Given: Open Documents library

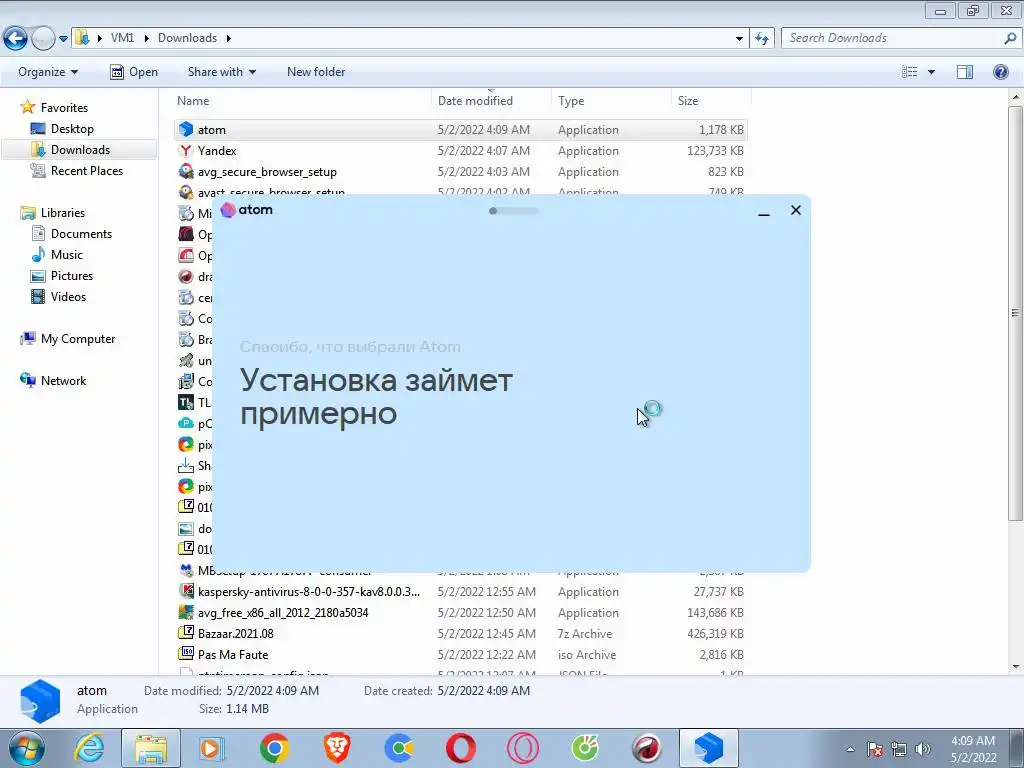Looking at the screenshot, I should [x=81, y=234].
